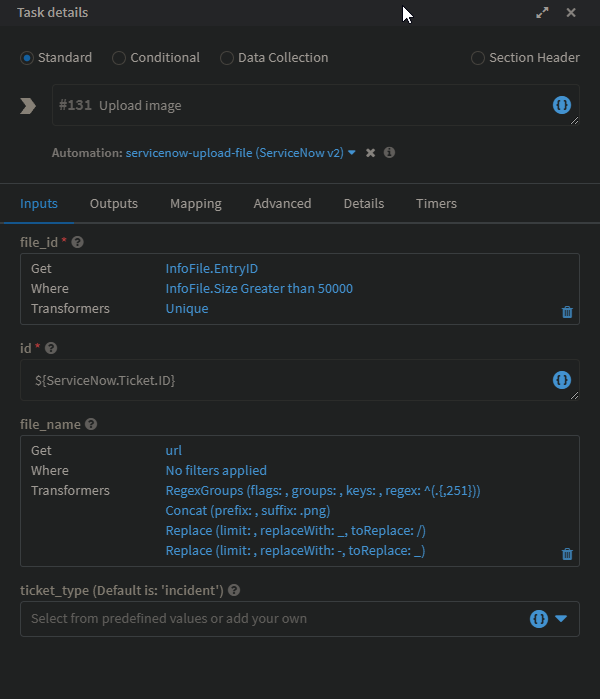Viewport: 600px width, 699px height.
Task: Select the Standard task type
Action: point(27,58)
